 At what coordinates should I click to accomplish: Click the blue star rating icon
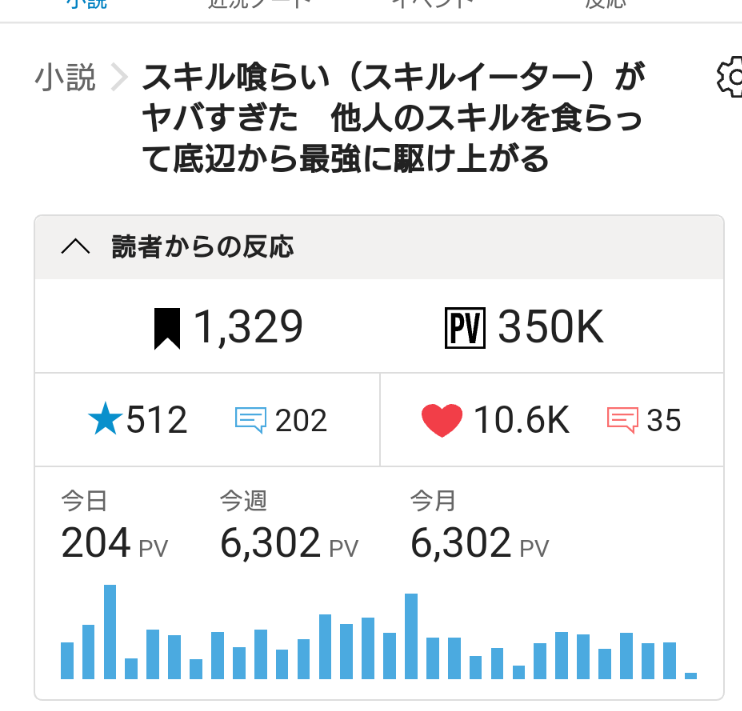click(x=103, y=420)
